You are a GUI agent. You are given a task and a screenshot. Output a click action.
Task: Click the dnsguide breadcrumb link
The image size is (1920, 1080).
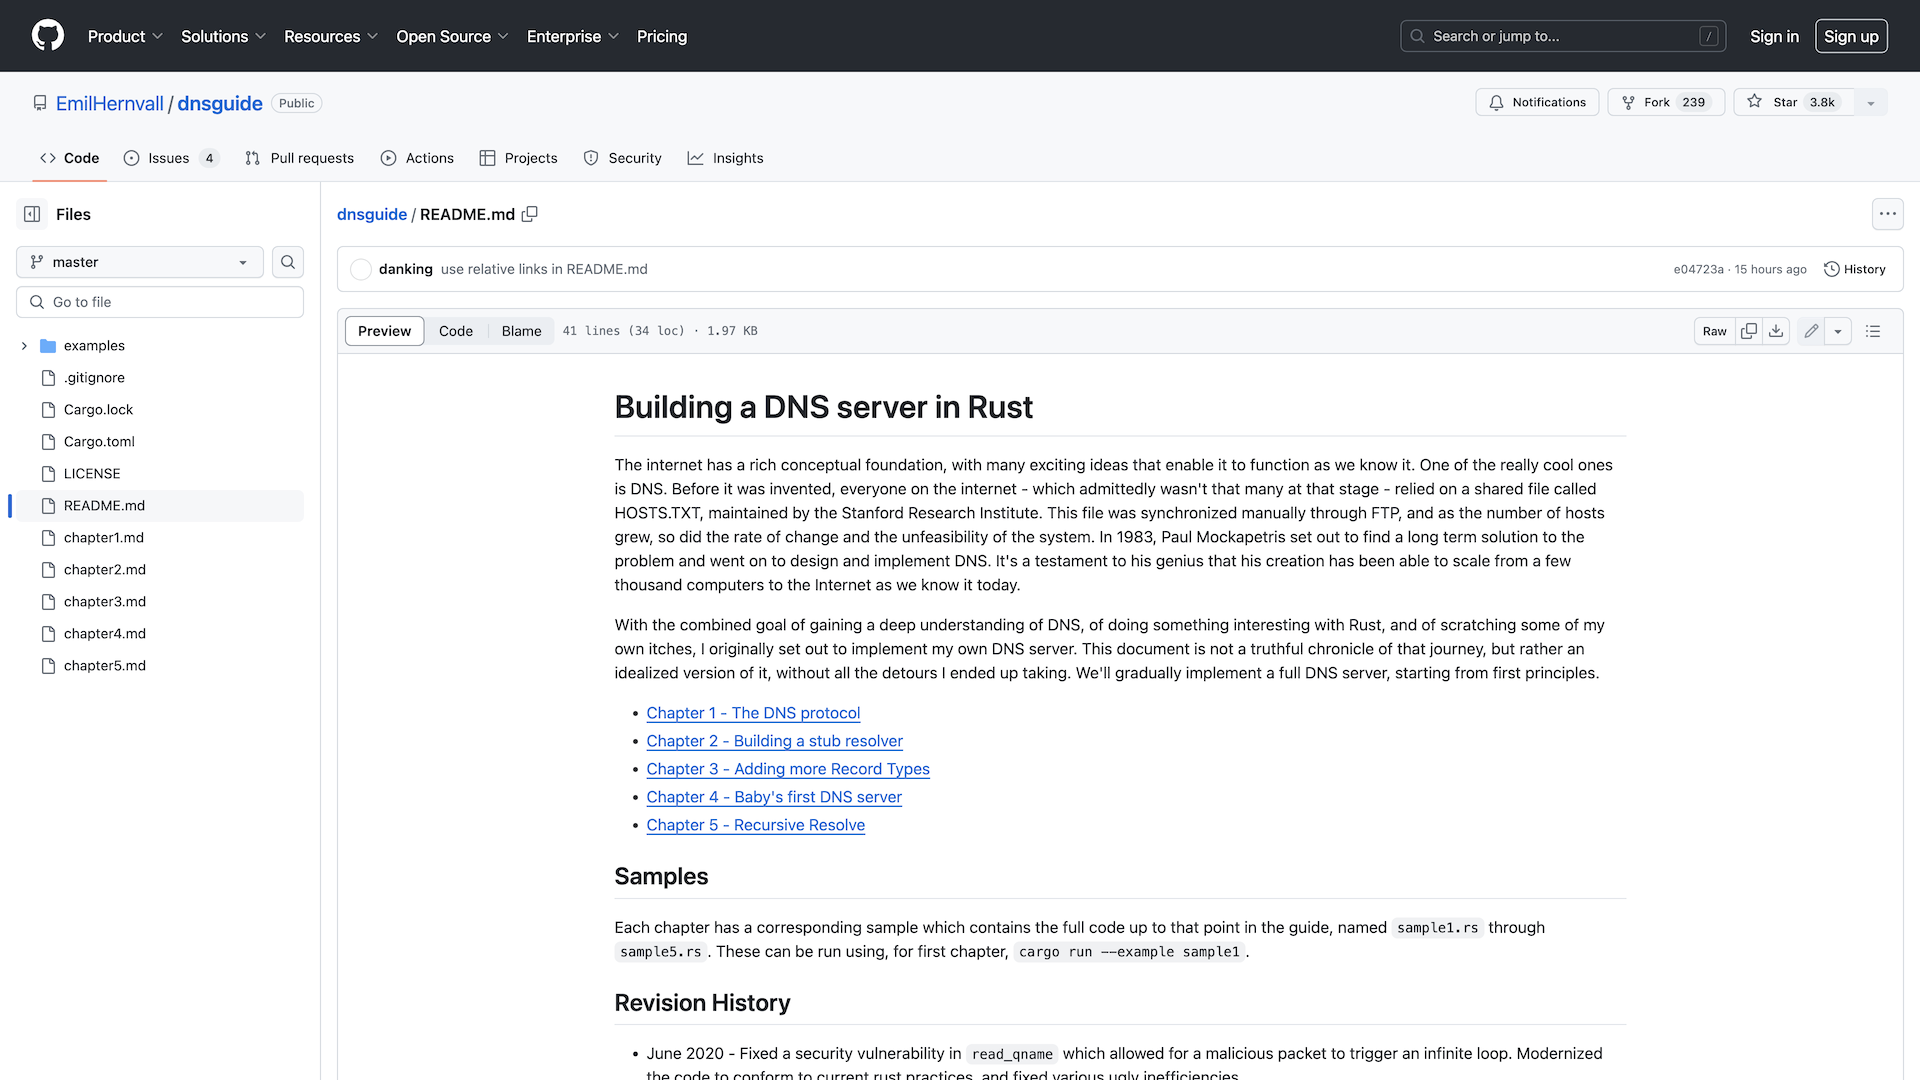pos(372,214)
